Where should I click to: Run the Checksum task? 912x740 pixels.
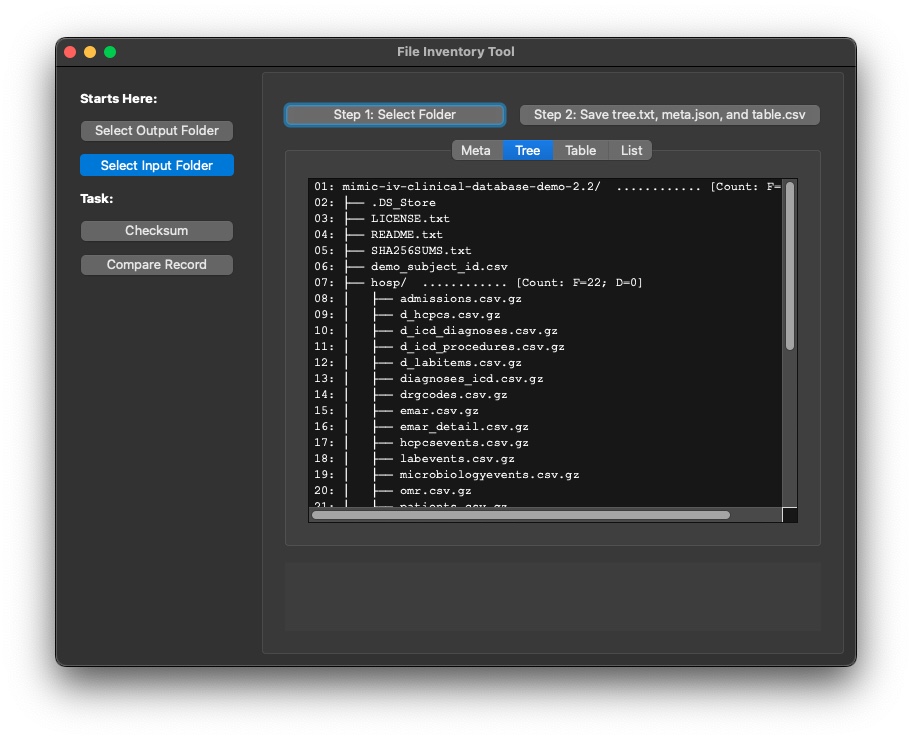pyautogui.click(x=156, y=230)
